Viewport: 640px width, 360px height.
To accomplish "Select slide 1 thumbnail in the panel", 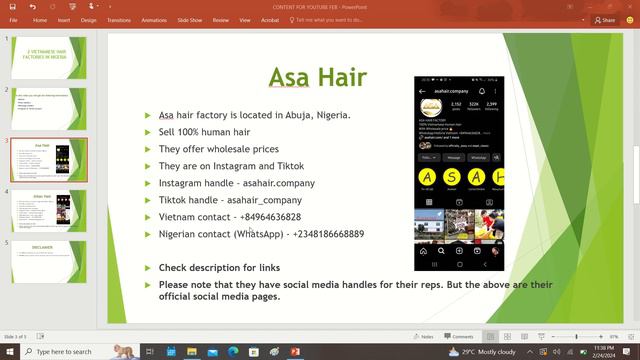I will [x=49, y=58].
